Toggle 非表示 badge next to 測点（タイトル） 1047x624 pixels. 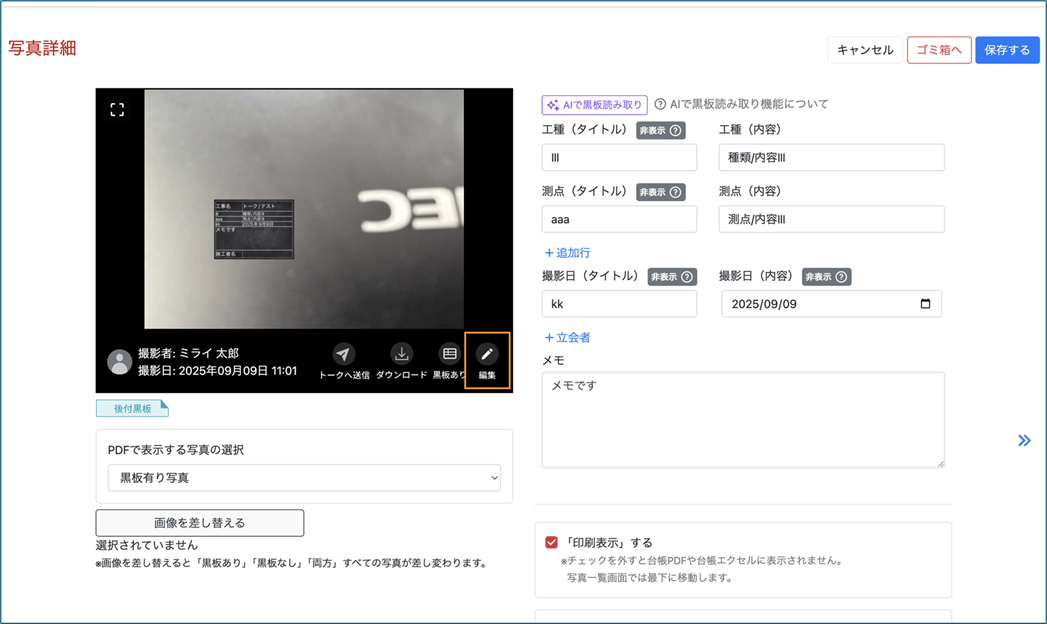(x=660, y=192)
